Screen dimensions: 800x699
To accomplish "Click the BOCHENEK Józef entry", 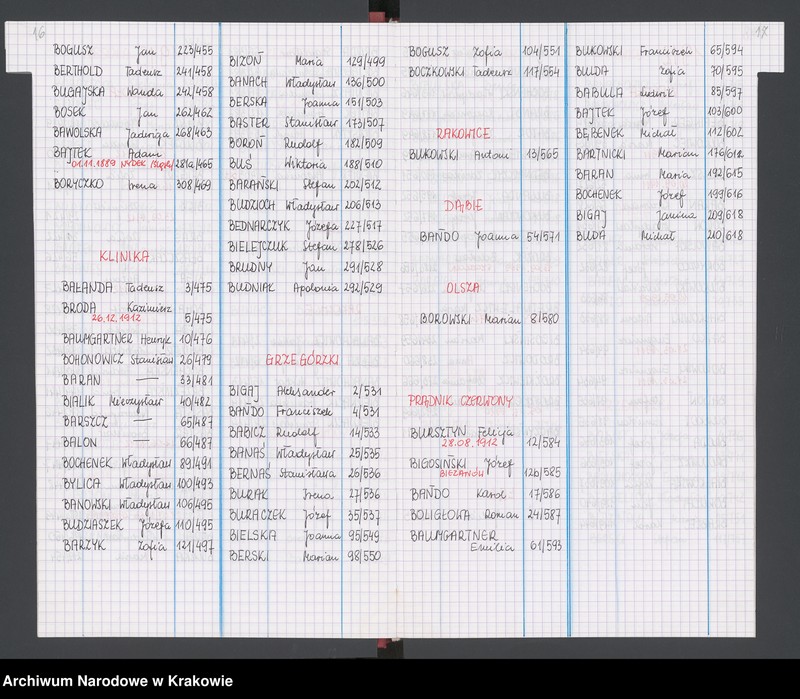I will (659, 195).
